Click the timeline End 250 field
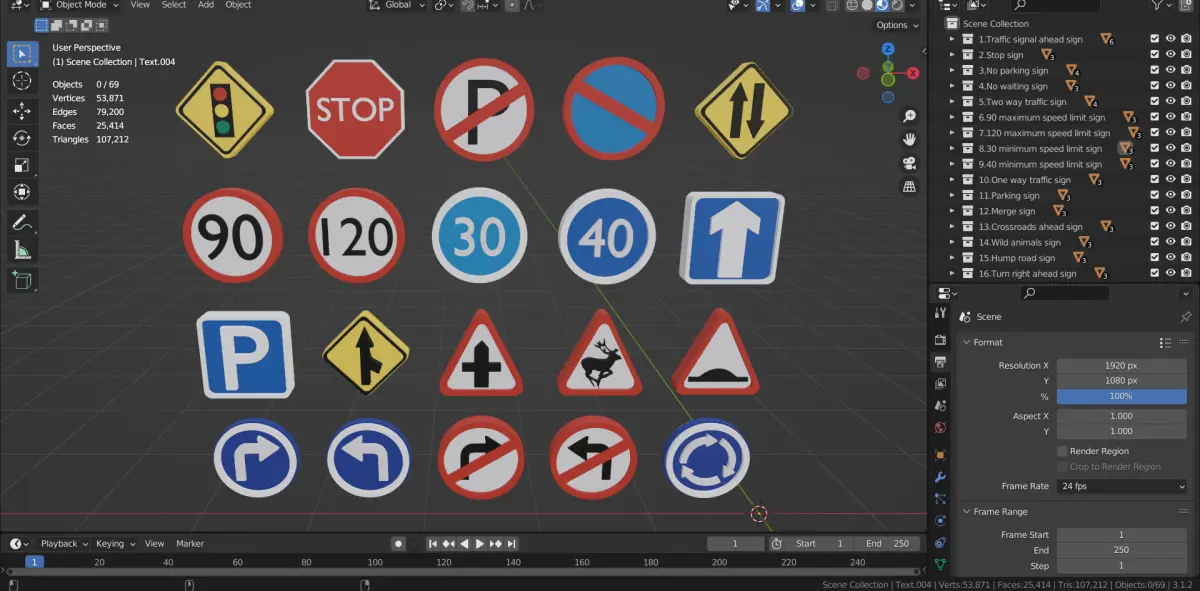 coord(886,544)
